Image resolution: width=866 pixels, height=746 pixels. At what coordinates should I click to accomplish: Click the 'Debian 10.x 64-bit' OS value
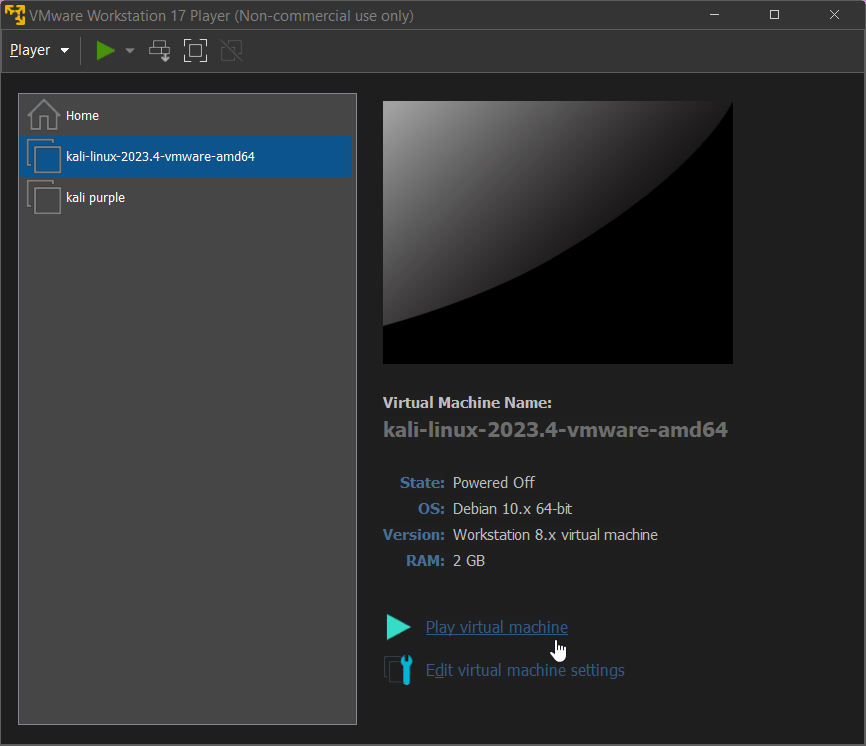click(x=513, y=509)
